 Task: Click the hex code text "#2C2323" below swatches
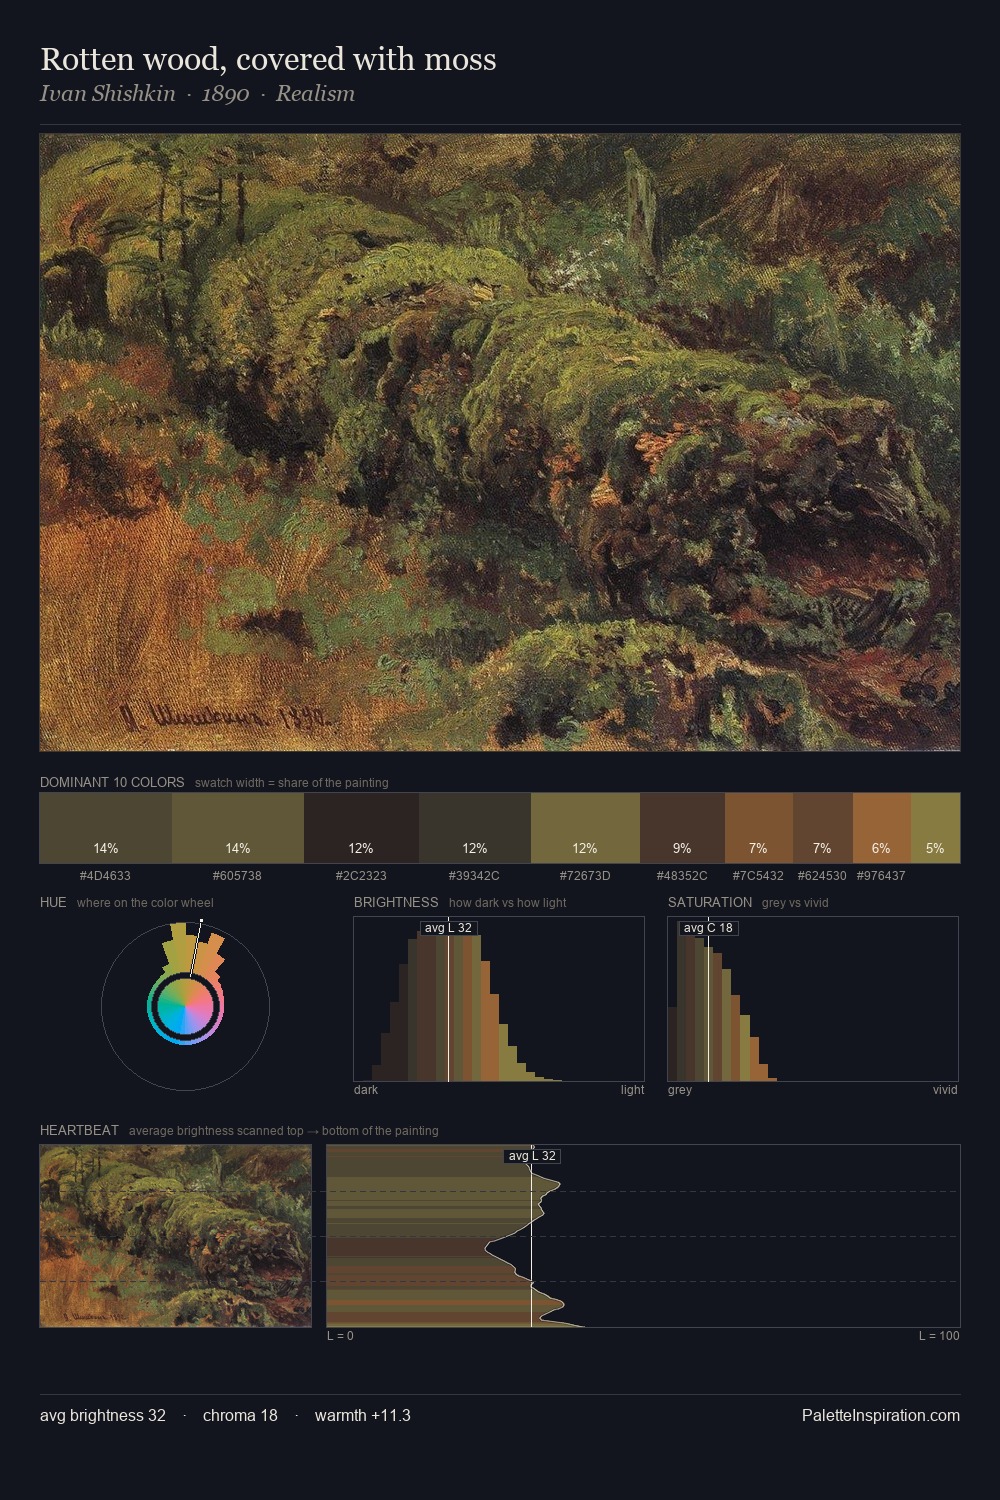tap(361, 875)
